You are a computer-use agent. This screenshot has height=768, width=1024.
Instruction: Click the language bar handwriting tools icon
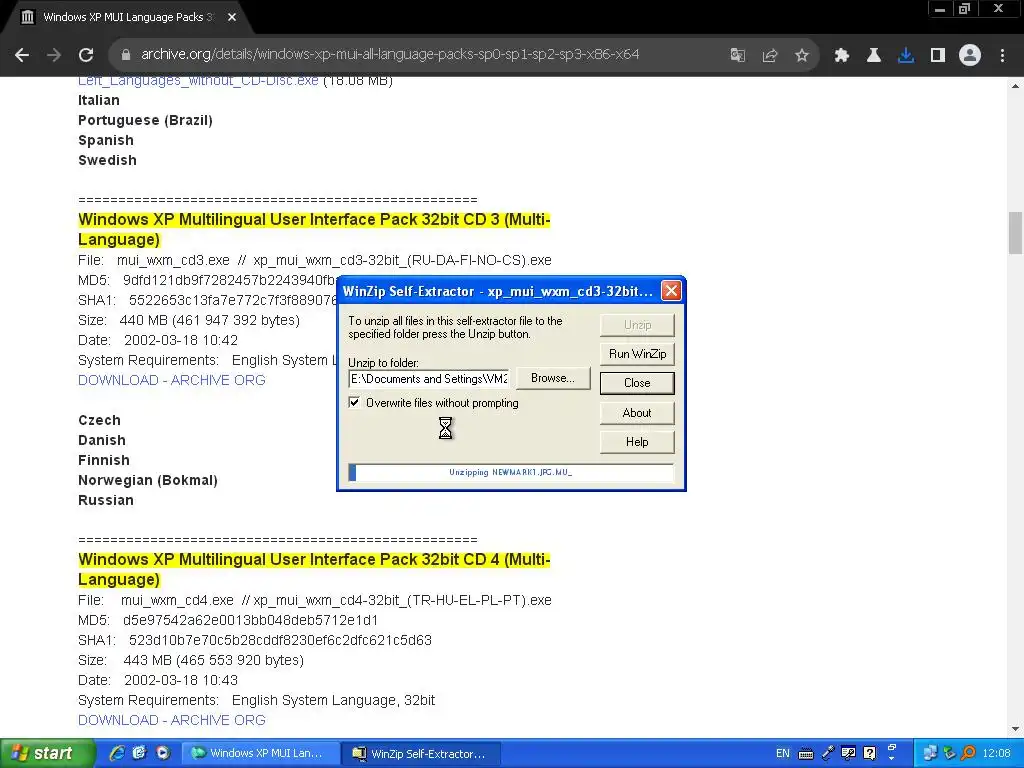[x=848, y=753]
